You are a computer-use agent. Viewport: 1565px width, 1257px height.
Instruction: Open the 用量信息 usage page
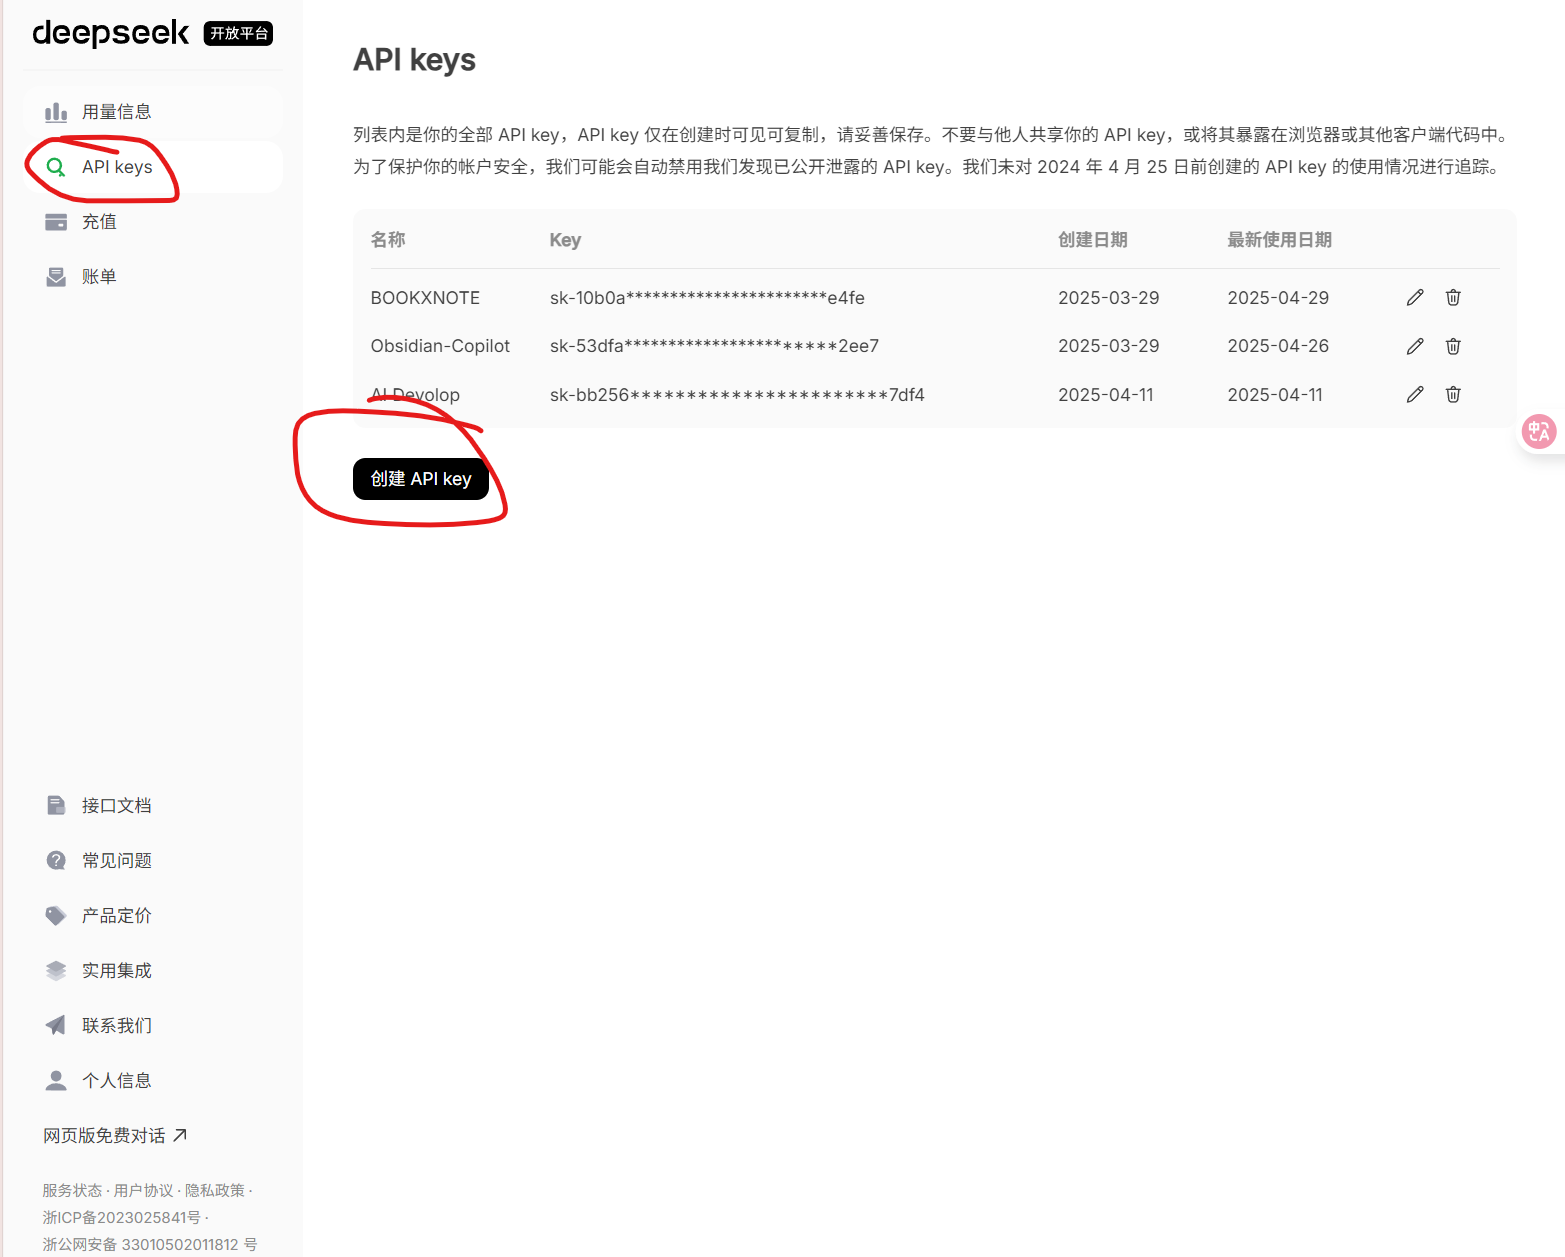(153, 111)
